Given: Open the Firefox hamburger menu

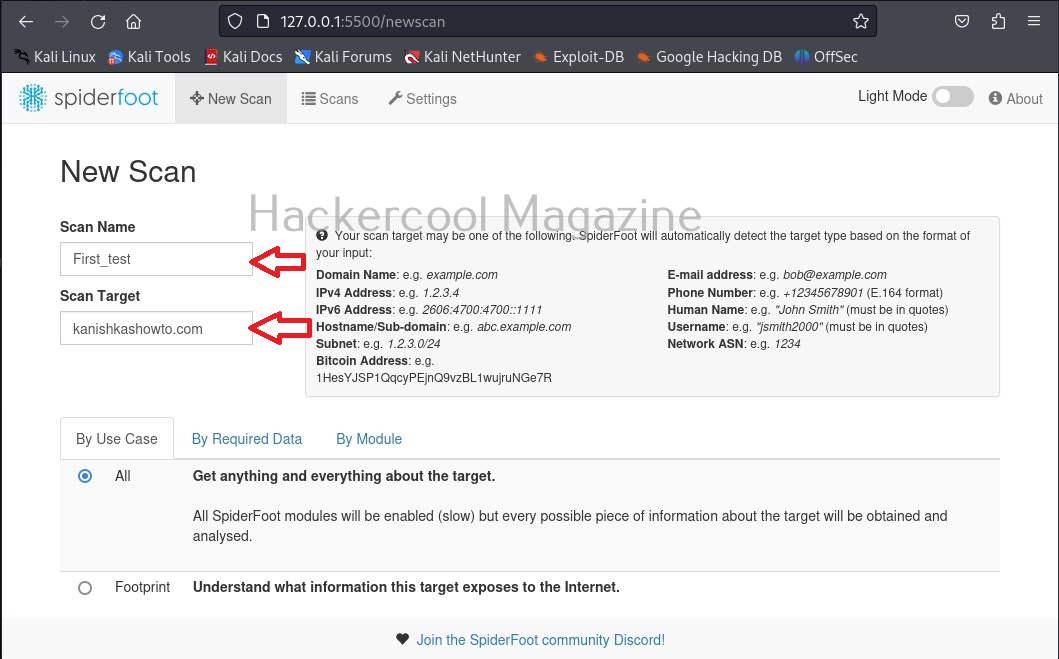Looking at the screenshot, I should (1034, 22).
